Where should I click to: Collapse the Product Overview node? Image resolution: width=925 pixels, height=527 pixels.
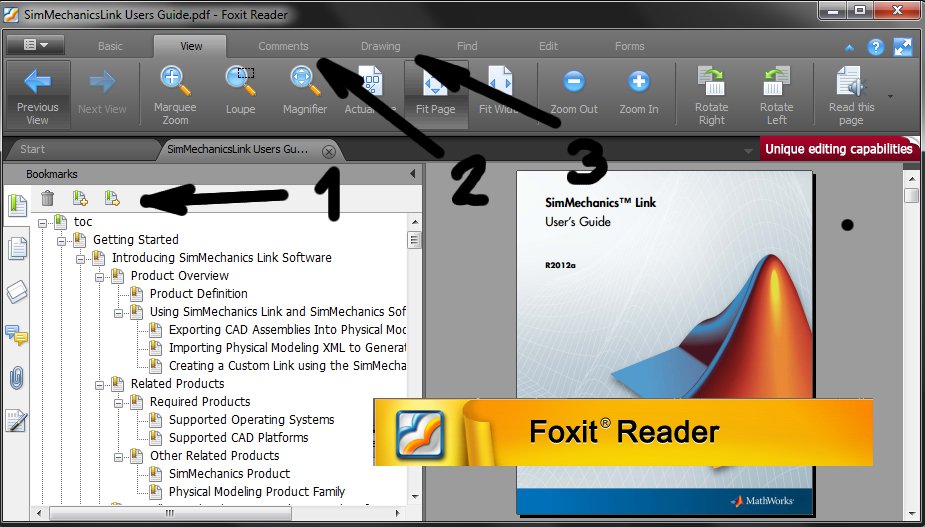click(x=99, y=277)
